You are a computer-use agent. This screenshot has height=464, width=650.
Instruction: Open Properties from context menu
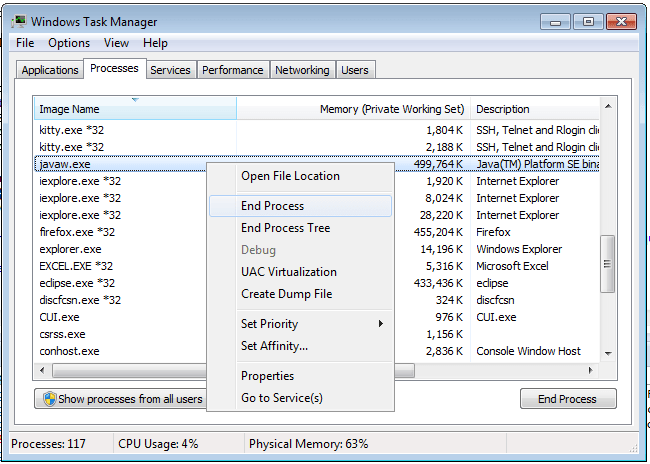tap(267, 376)
